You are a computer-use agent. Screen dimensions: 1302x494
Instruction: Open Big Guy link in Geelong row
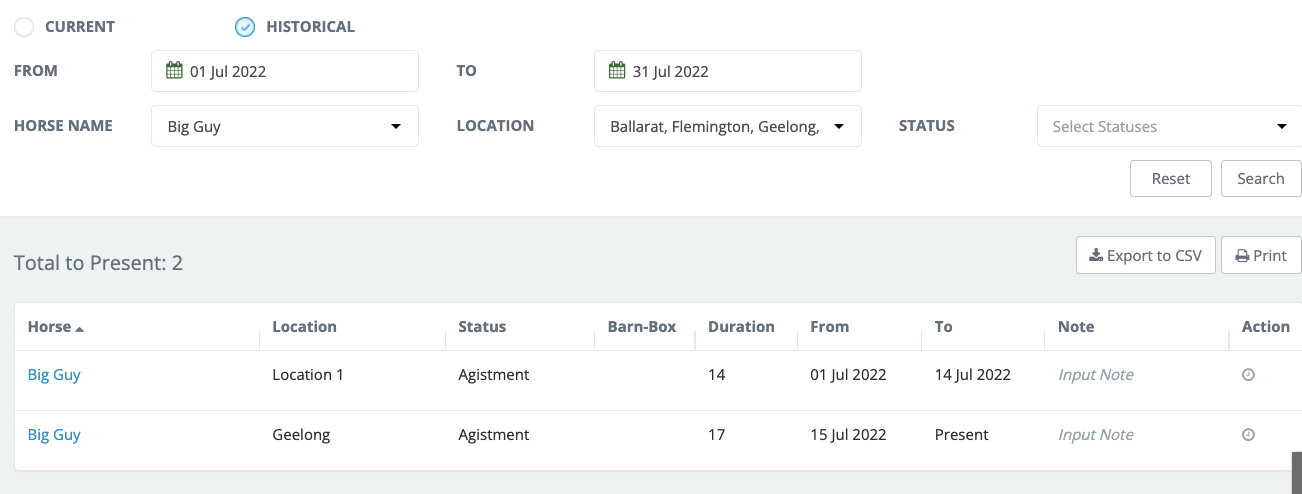(54, 435)
